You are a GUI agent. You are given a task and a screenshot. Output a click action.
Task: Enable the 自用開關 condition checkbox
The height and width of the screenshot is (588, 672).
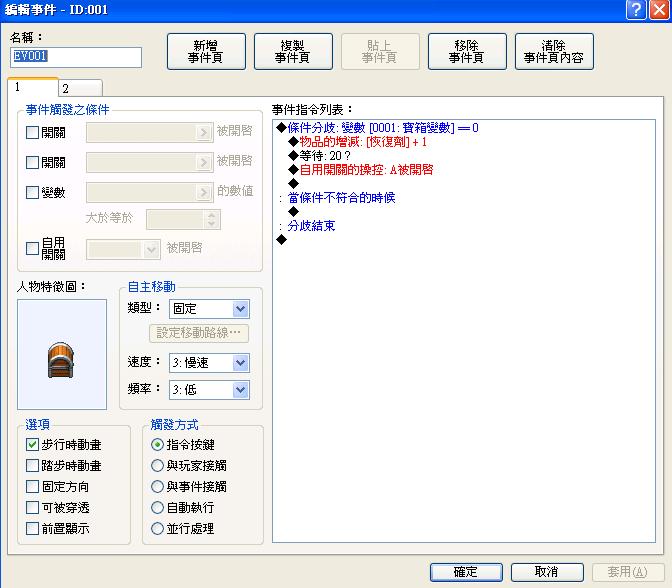pyautogui.click(x=32, y=249)
